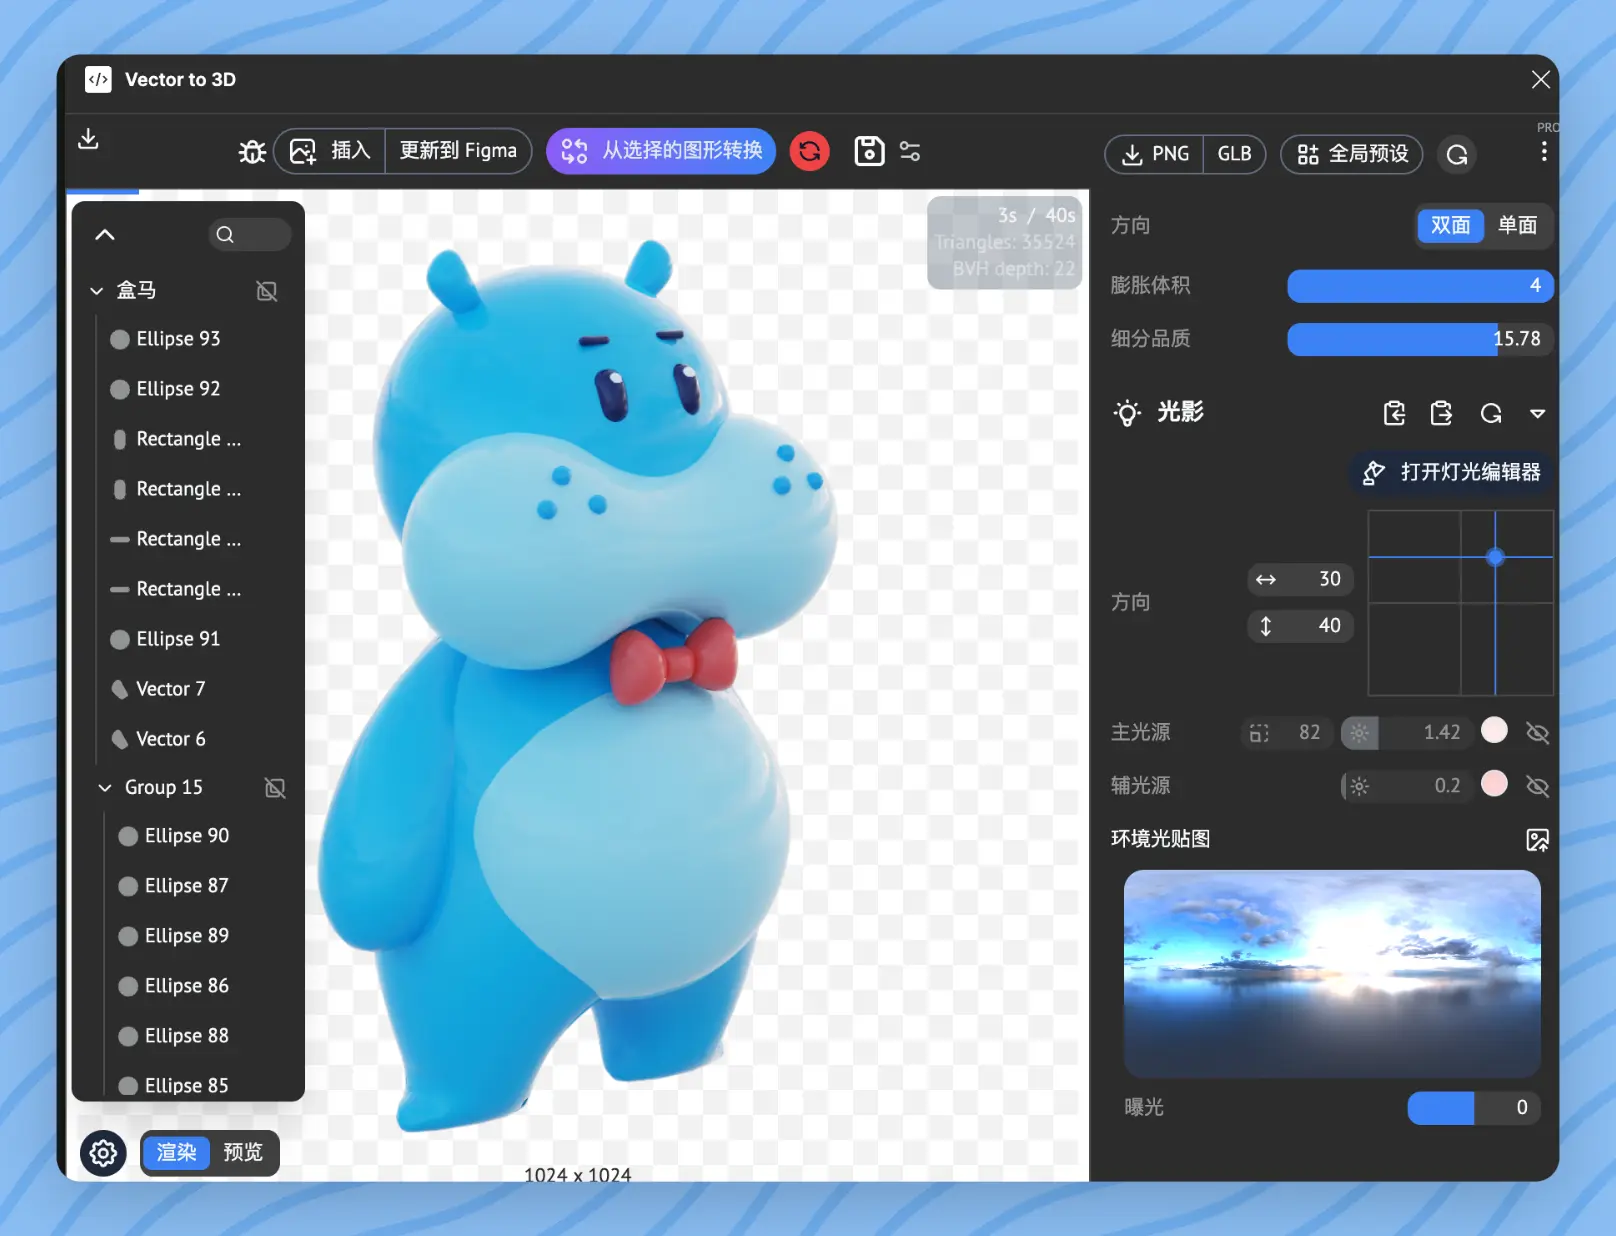
Task: Reset lighting with the circular arrow icon
Action: pyautogui.click(x=1490, y=414)
